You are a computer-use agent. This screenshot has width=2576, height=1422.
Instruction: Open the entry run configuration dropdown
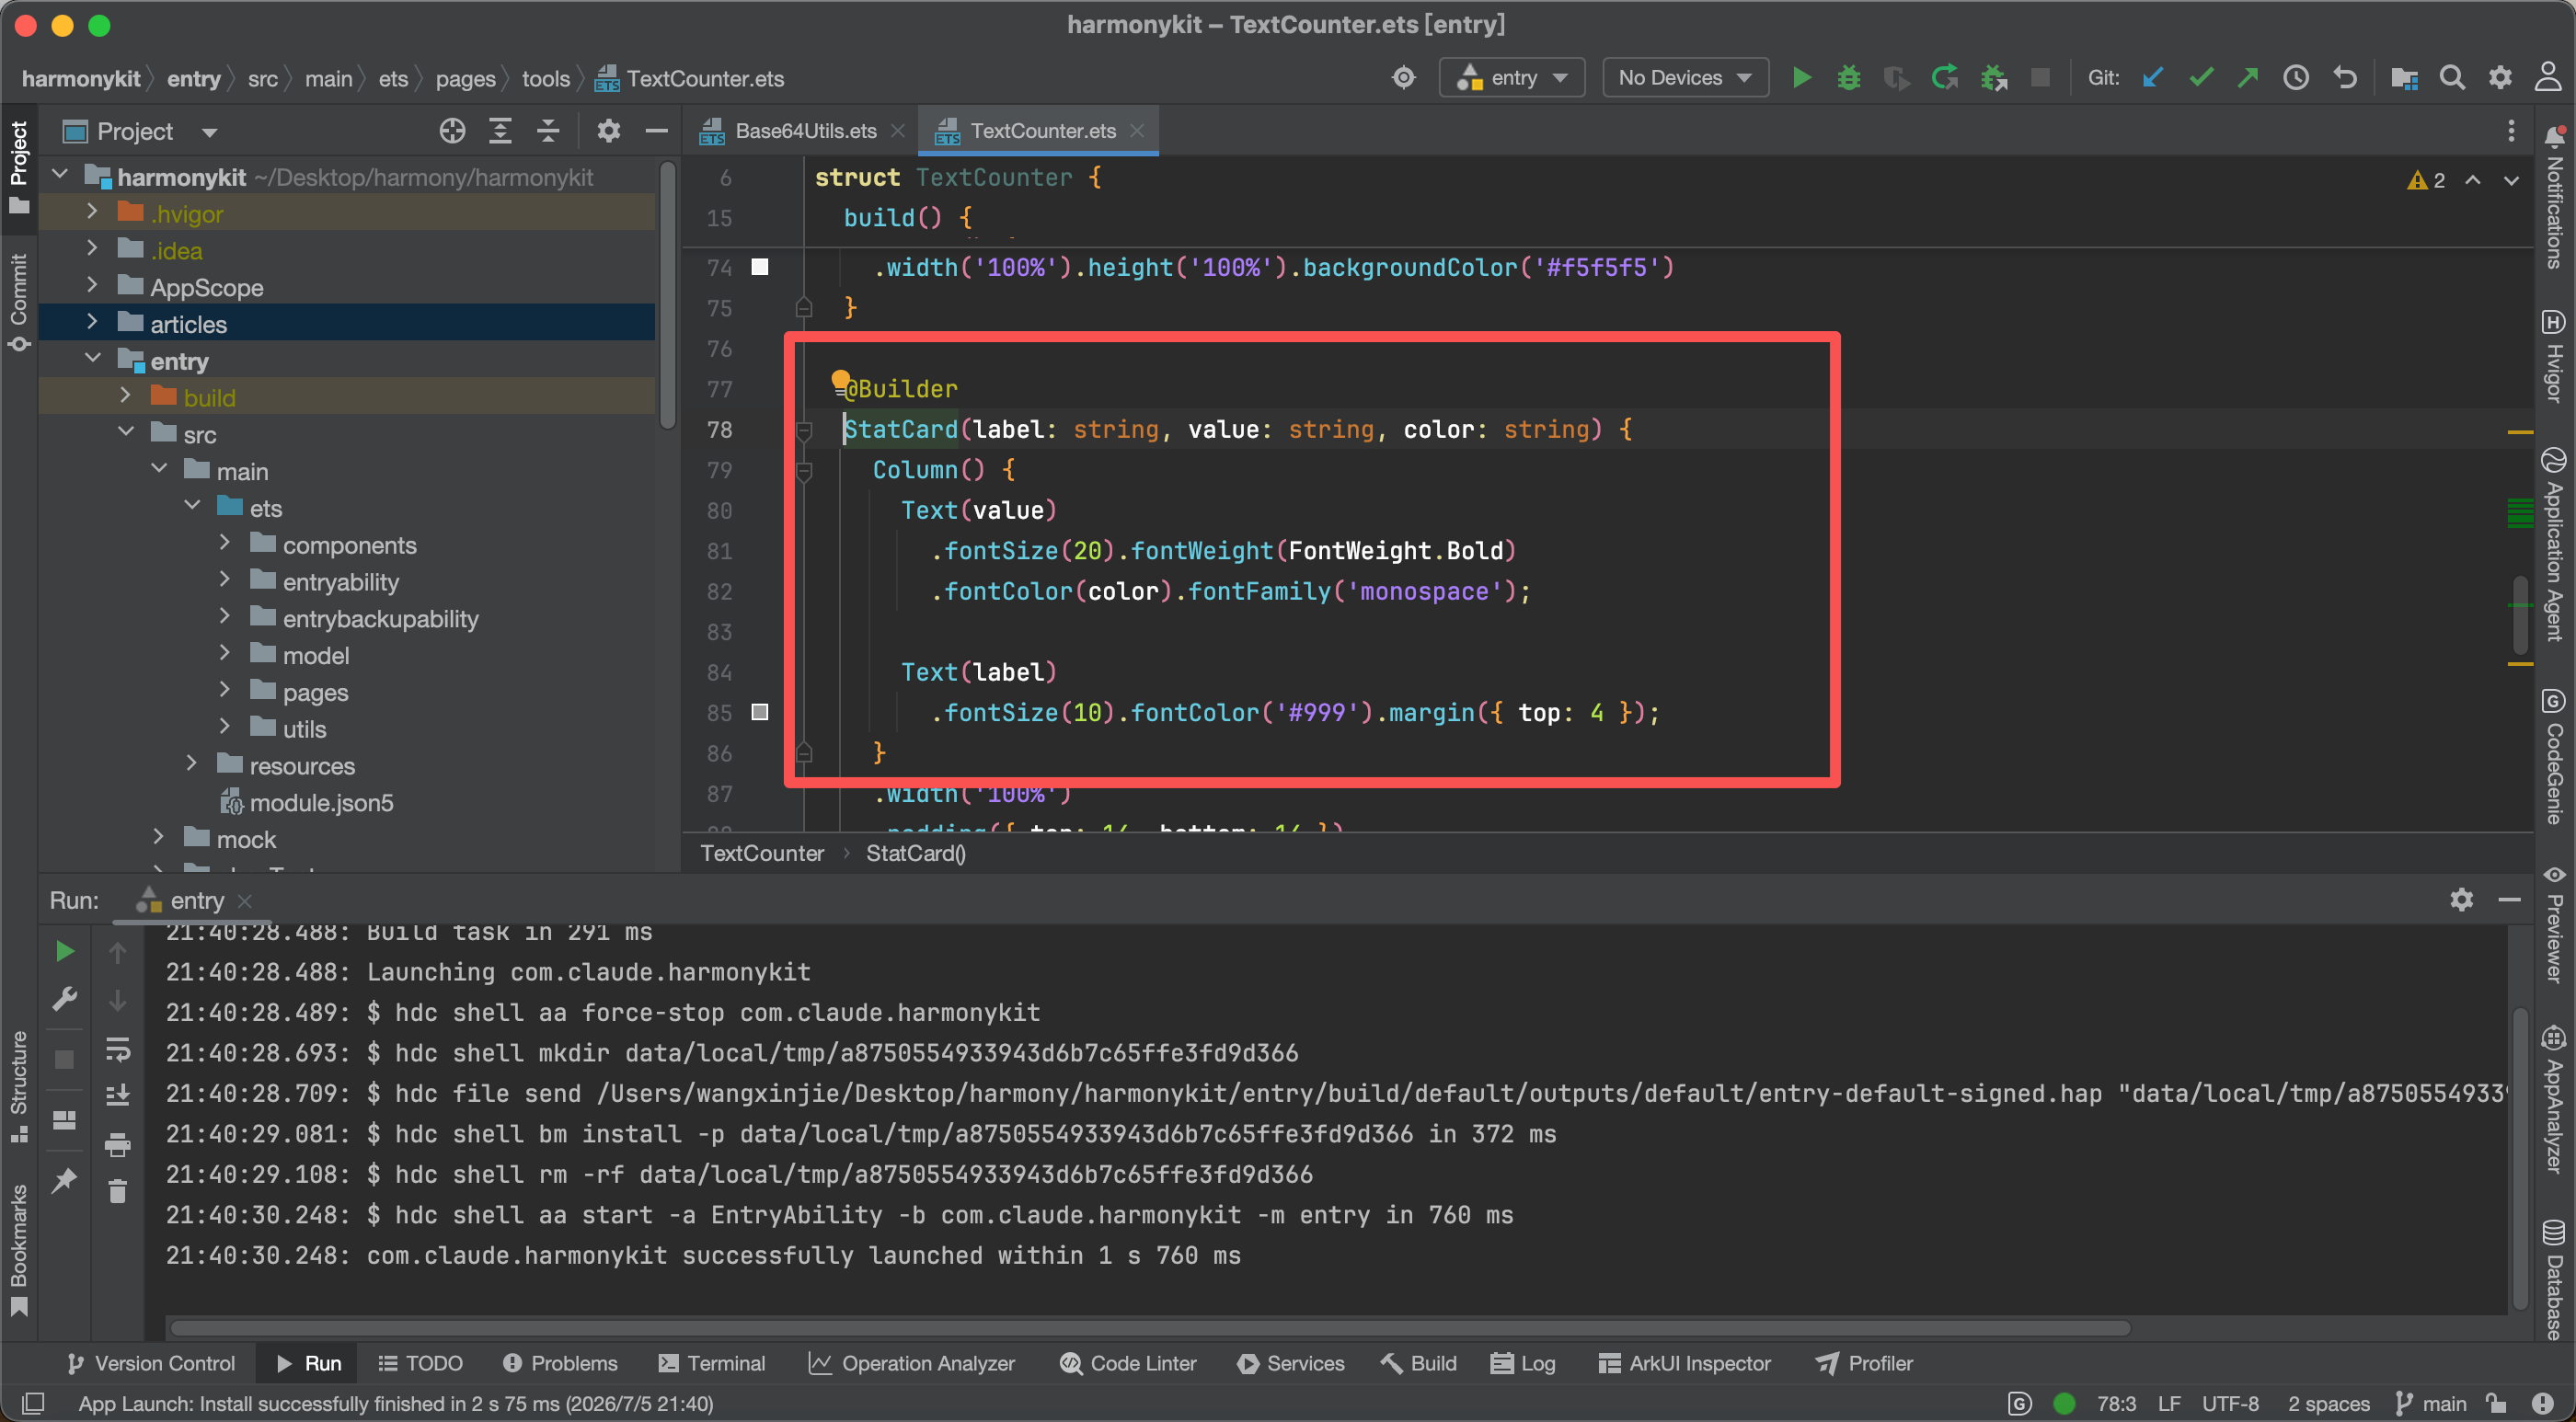tap(1511, 78)
